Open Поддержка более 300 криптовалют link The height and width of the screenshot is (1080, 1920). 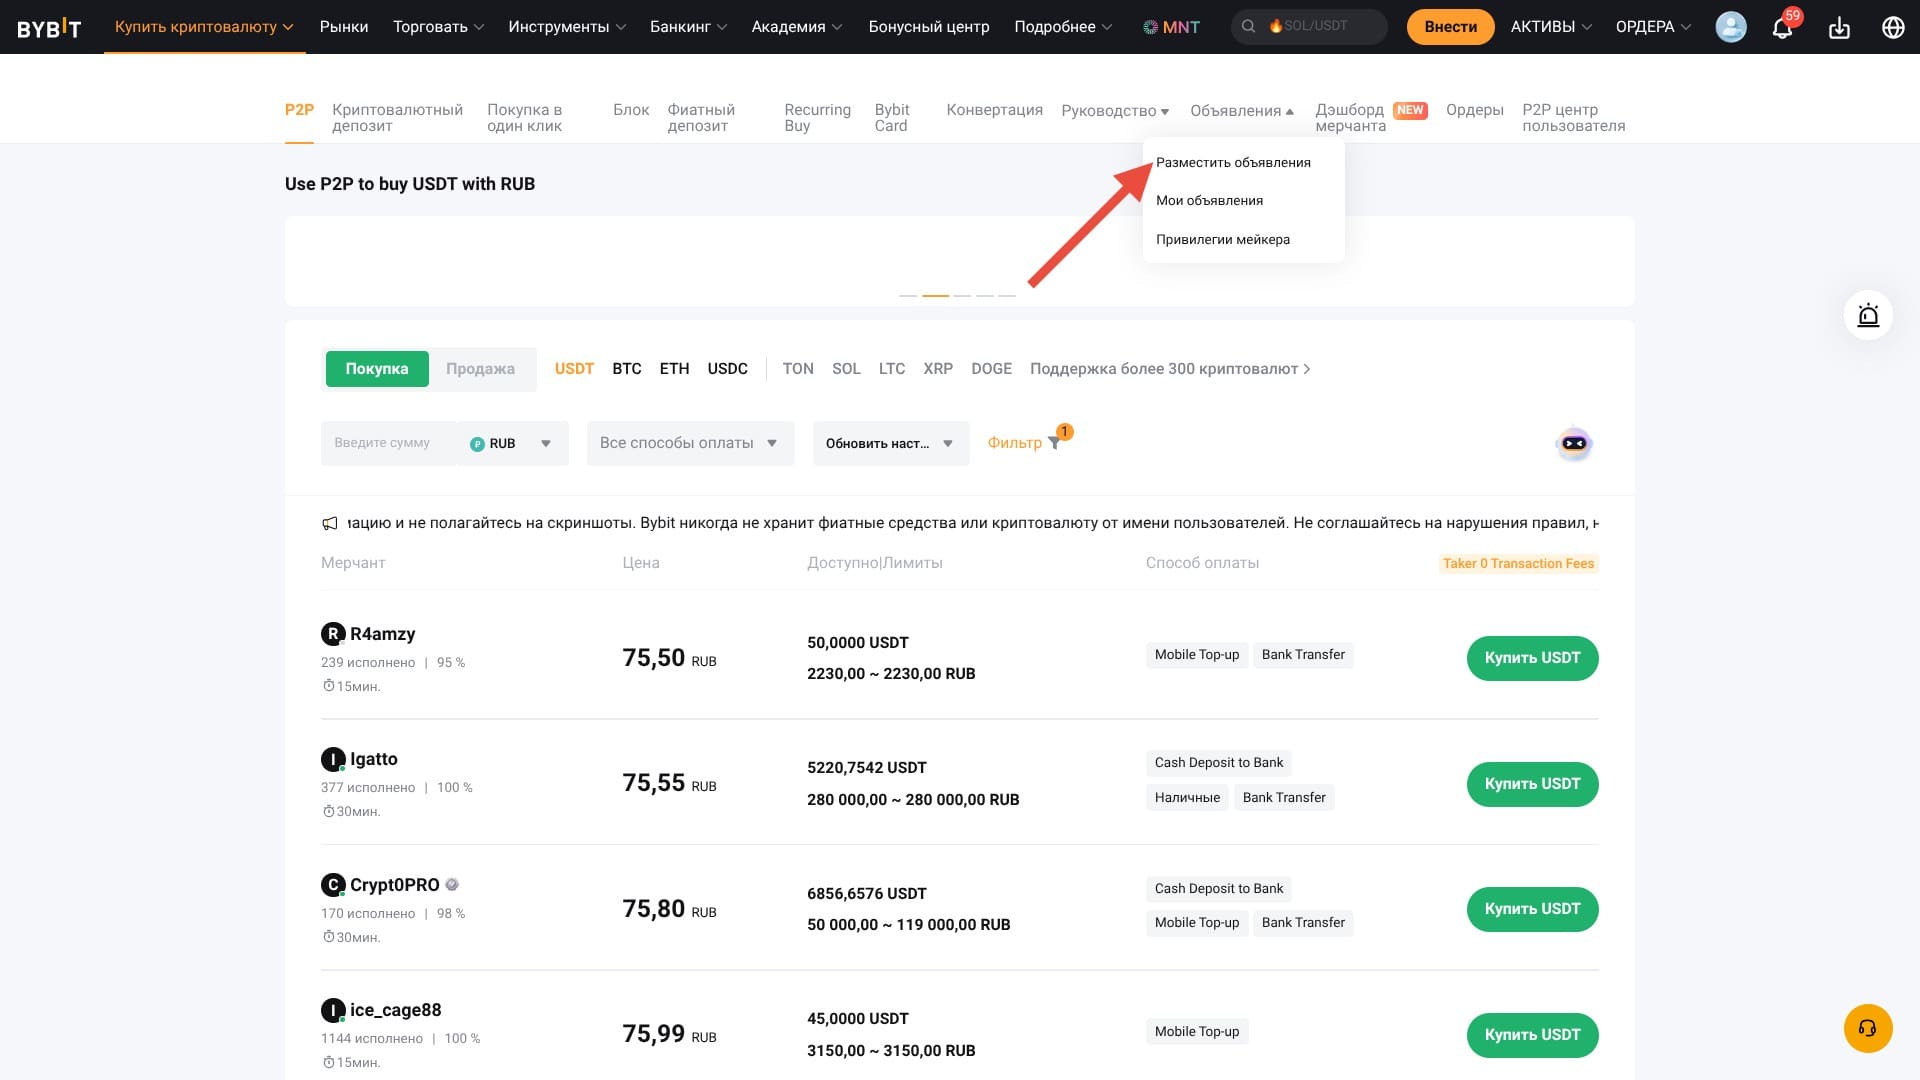pyautogui.click(x=1170, y=369)
